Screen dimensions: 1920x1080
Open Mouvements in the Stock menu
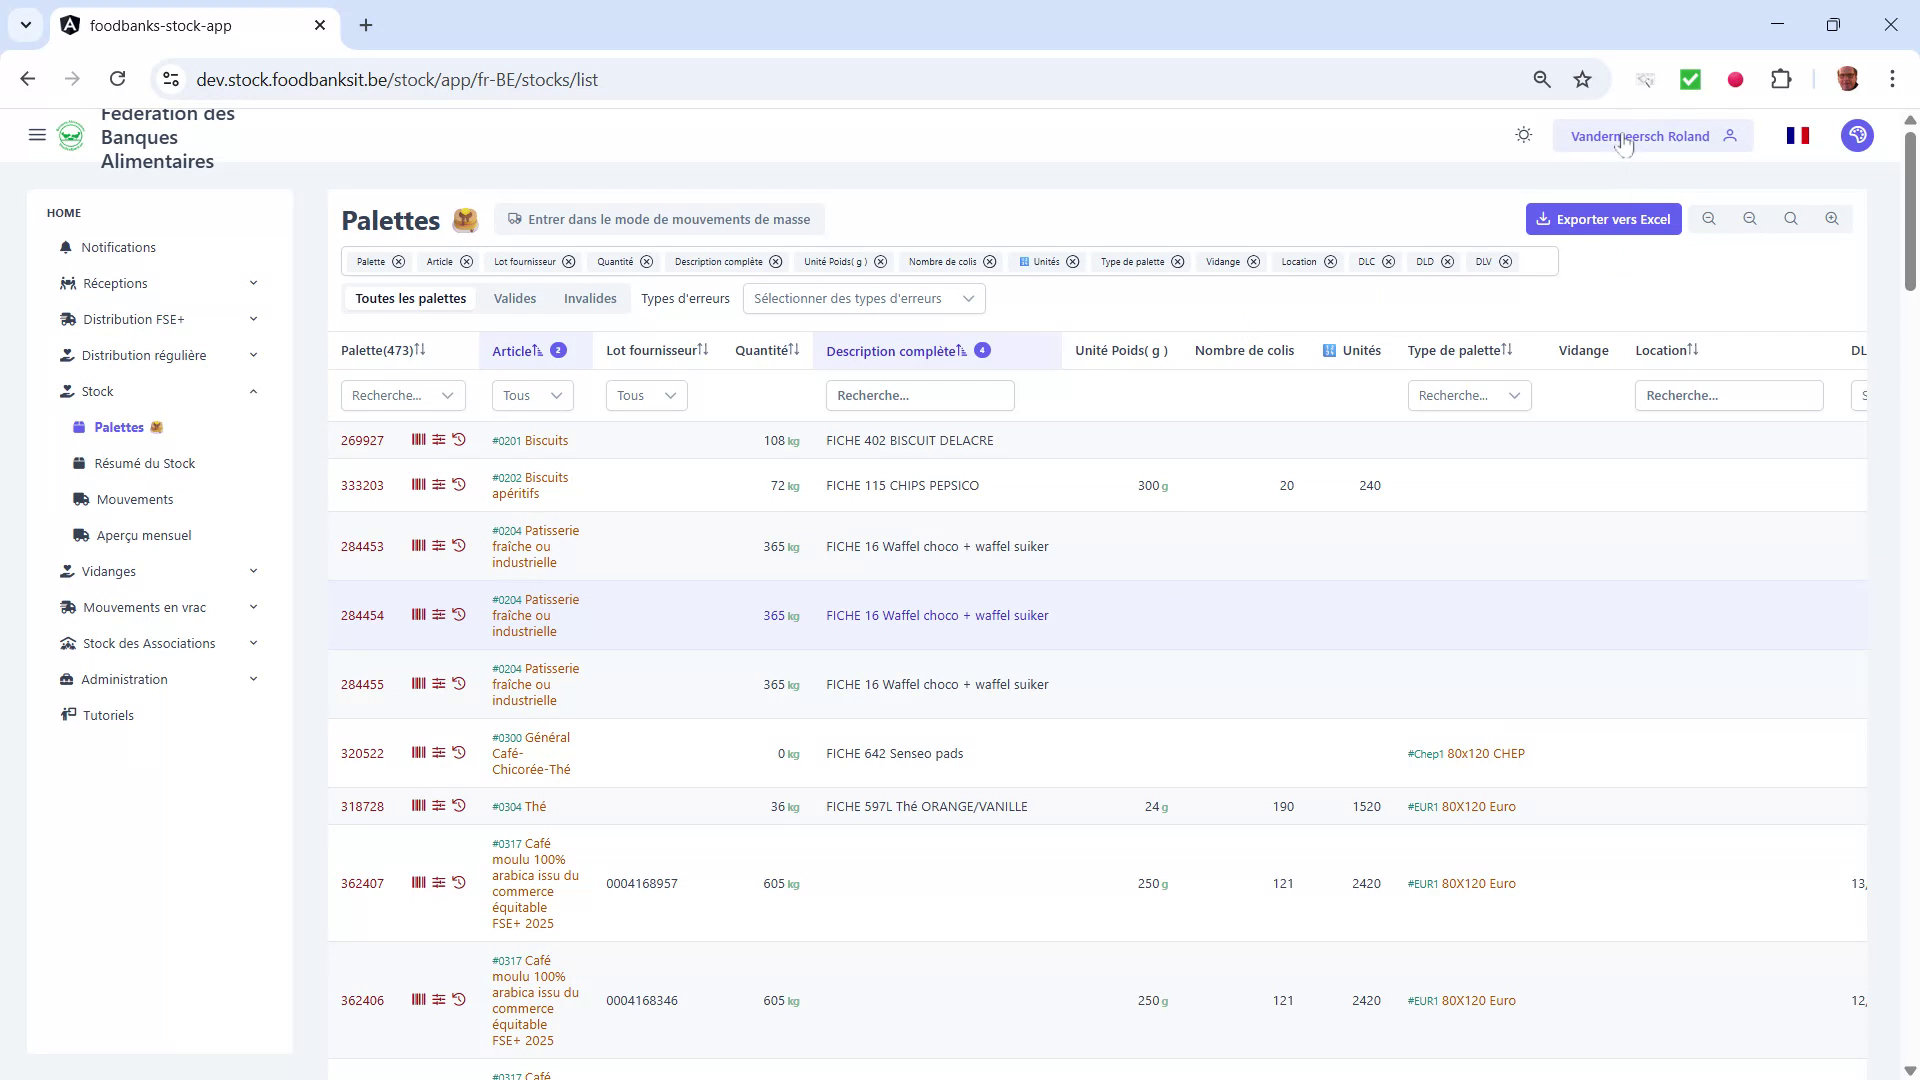click(135, 499)
